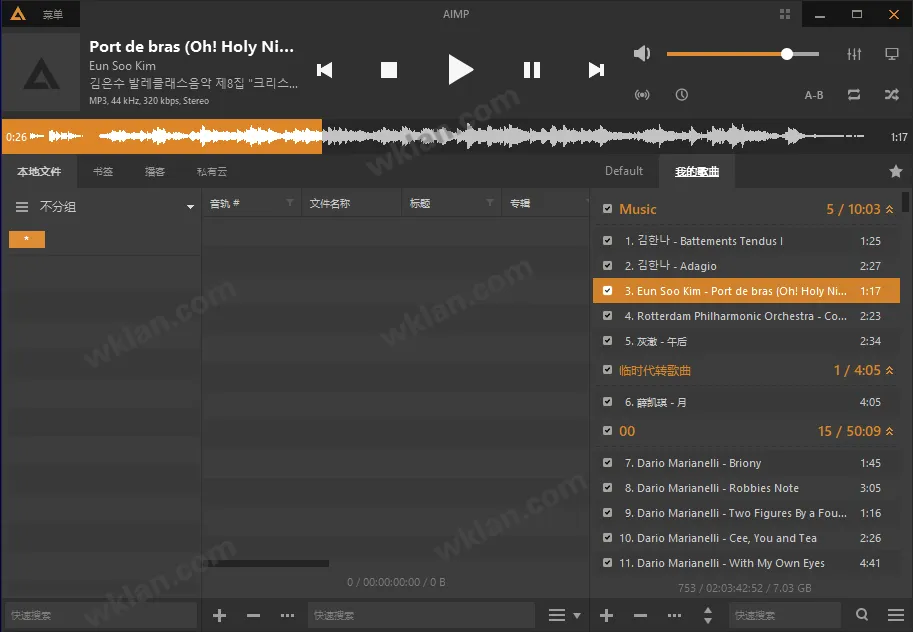Open library view menu dropdown

click(x=564, y=615)
